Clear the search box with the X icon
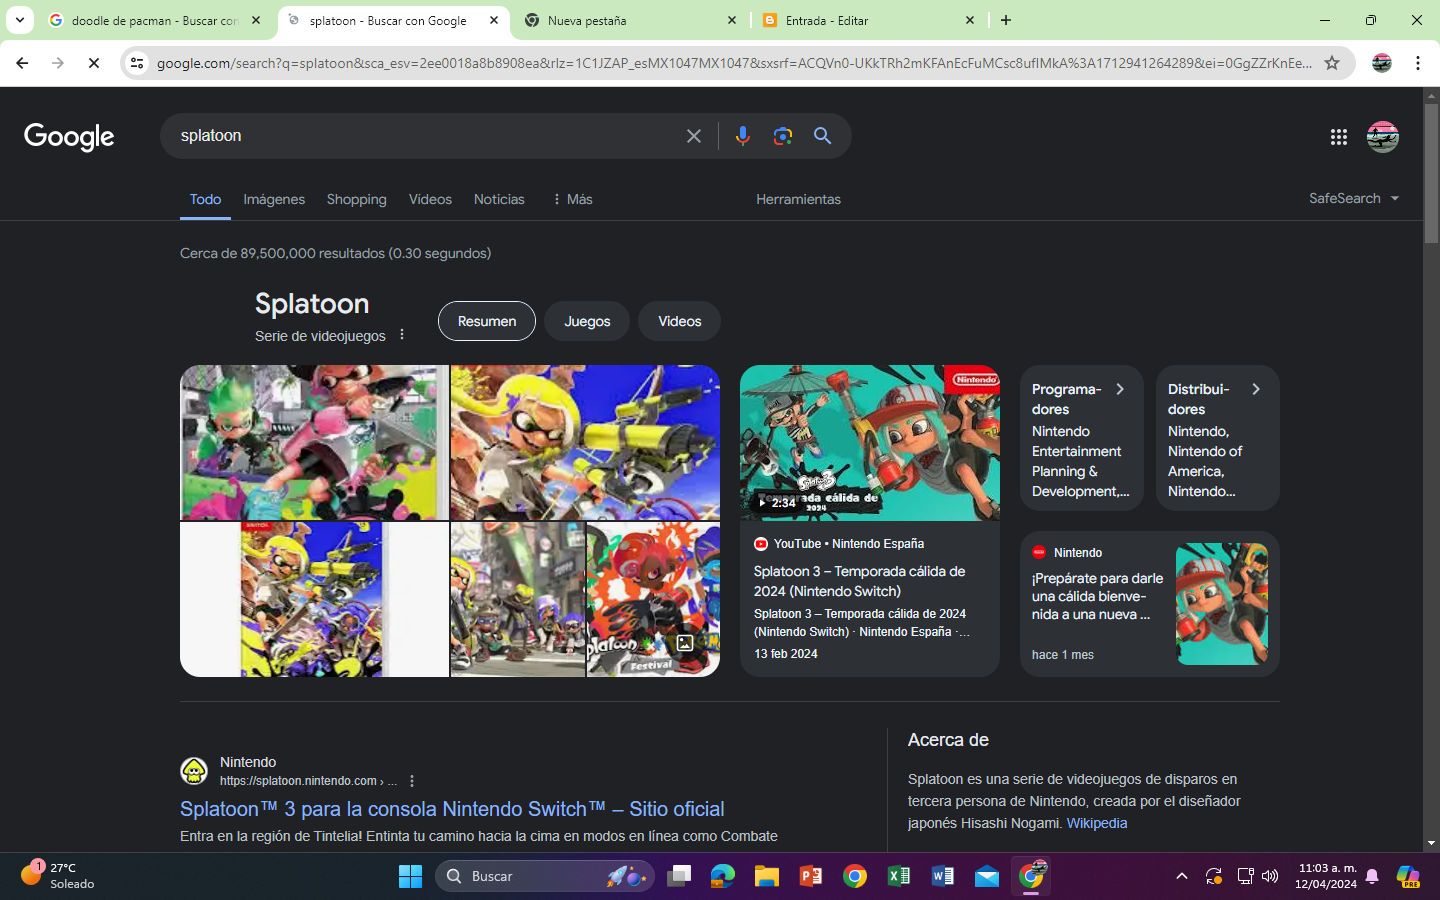Screen dimensions: 1440x900 (694, 136)
